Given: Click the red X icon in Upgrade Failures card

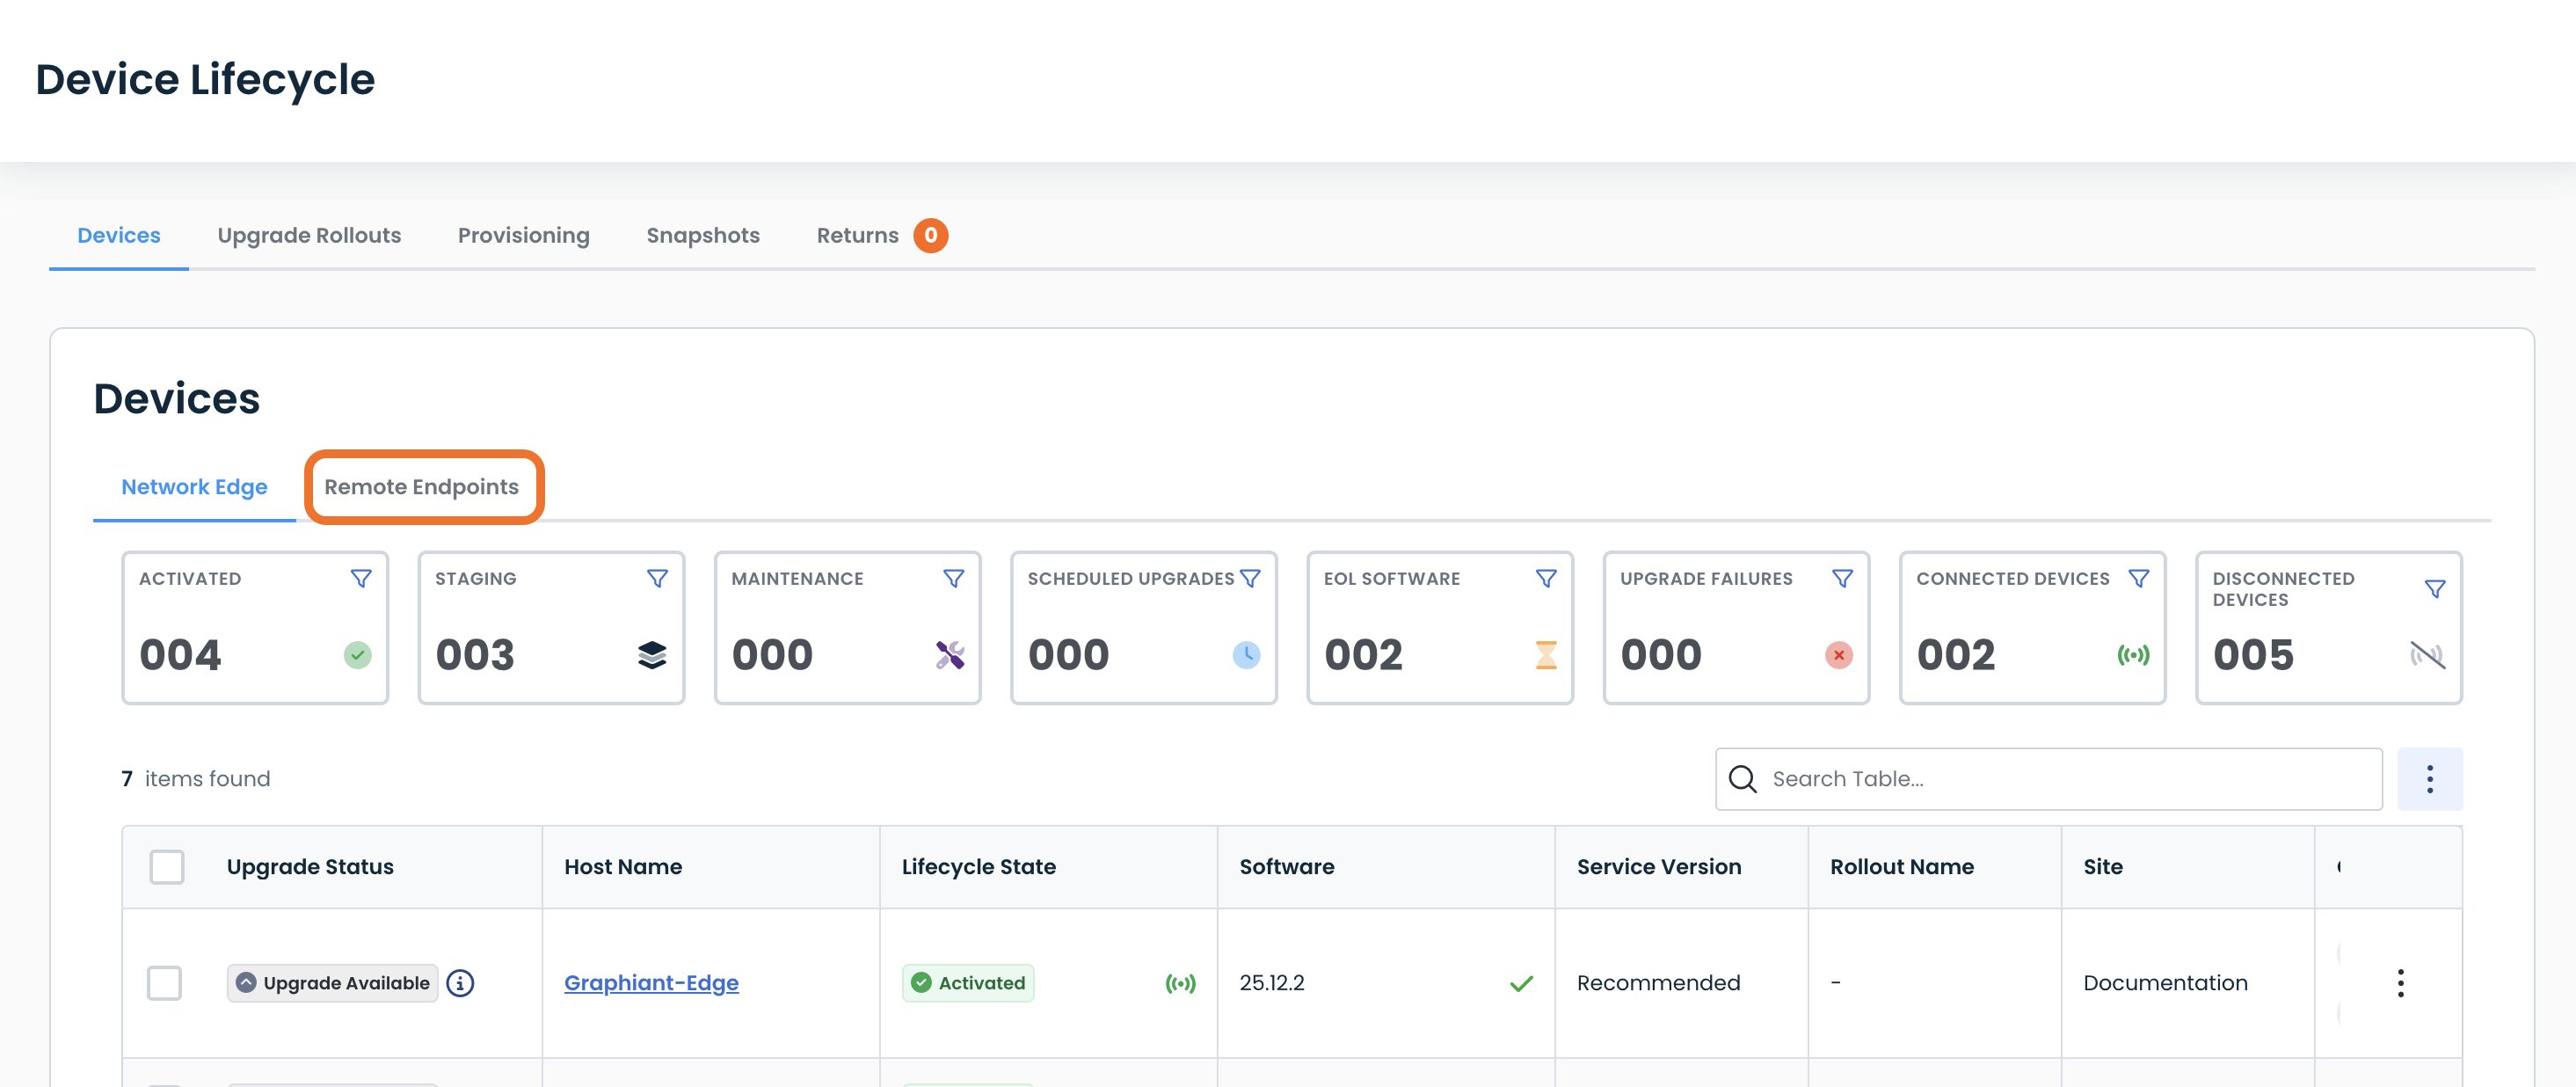Looking at the screenshot, I should 1838,655.
